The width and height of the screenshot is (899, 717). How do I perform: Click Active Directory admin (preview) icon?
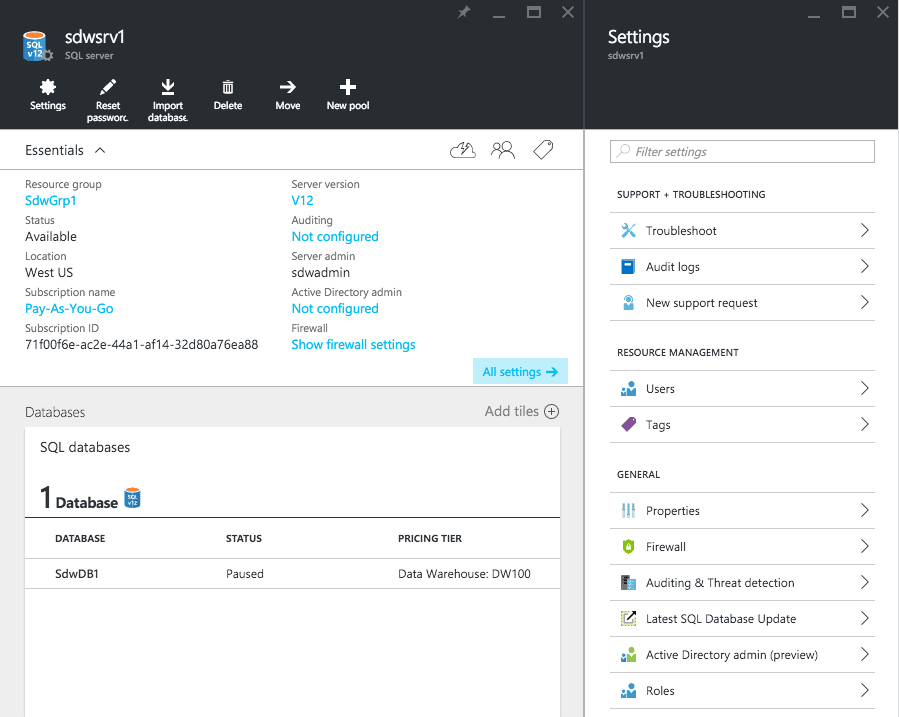pyautogui.click(x=628, y=655)
